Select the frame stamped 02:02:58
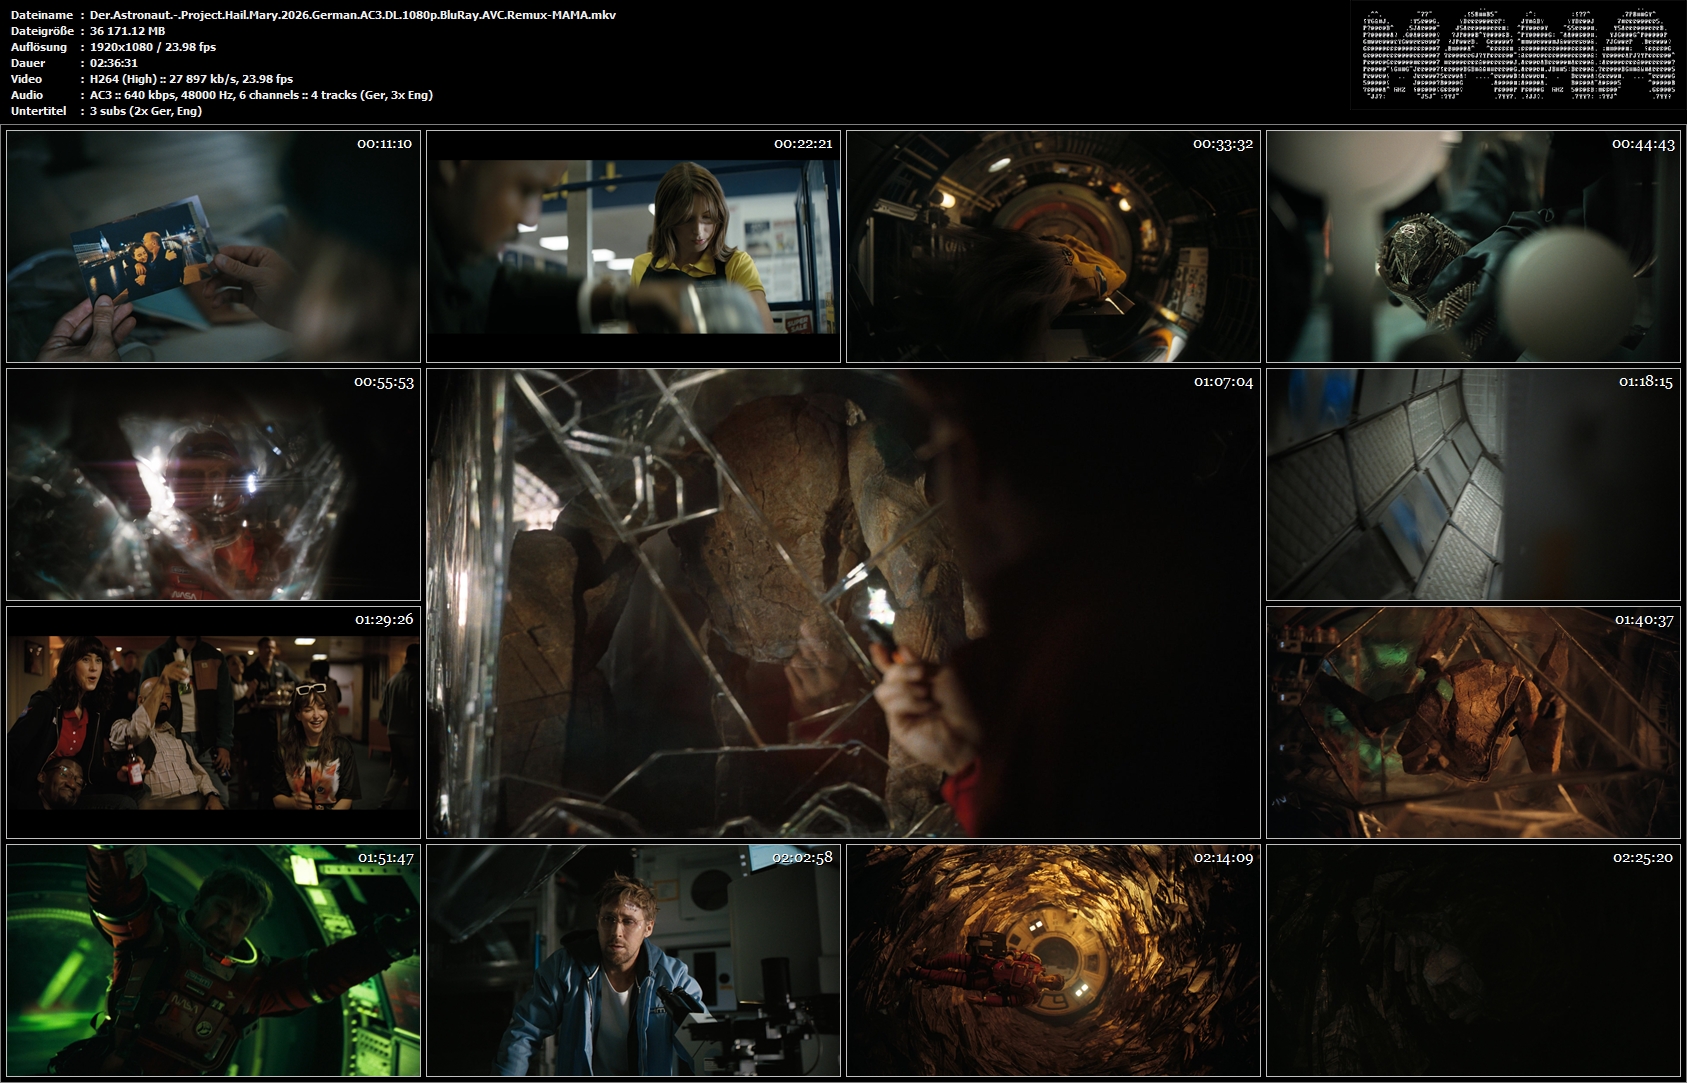Viewport: 1687px width, 1083px height. (633, 960)
